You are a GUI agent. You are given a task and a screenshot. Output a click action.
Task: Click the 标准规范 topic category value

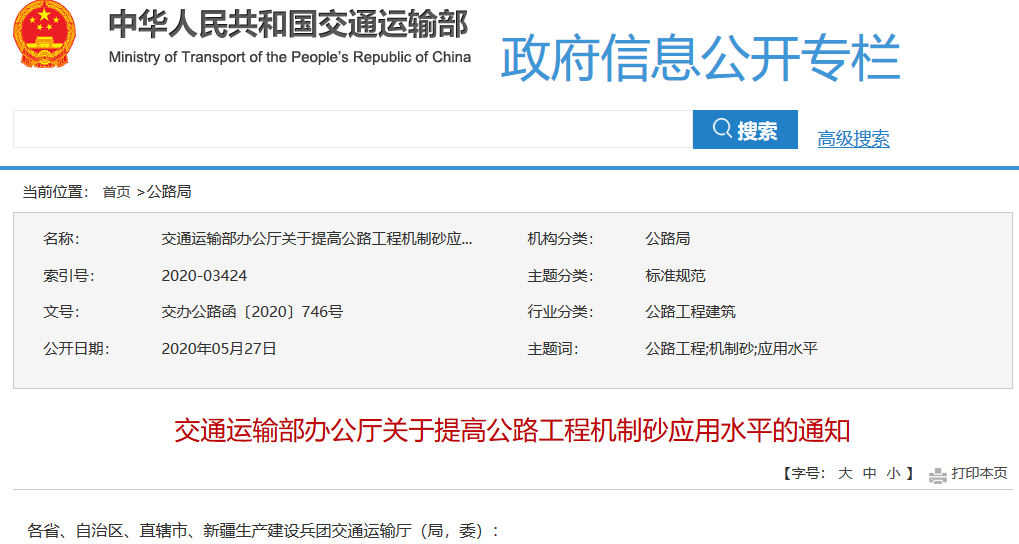coord(675,276)
